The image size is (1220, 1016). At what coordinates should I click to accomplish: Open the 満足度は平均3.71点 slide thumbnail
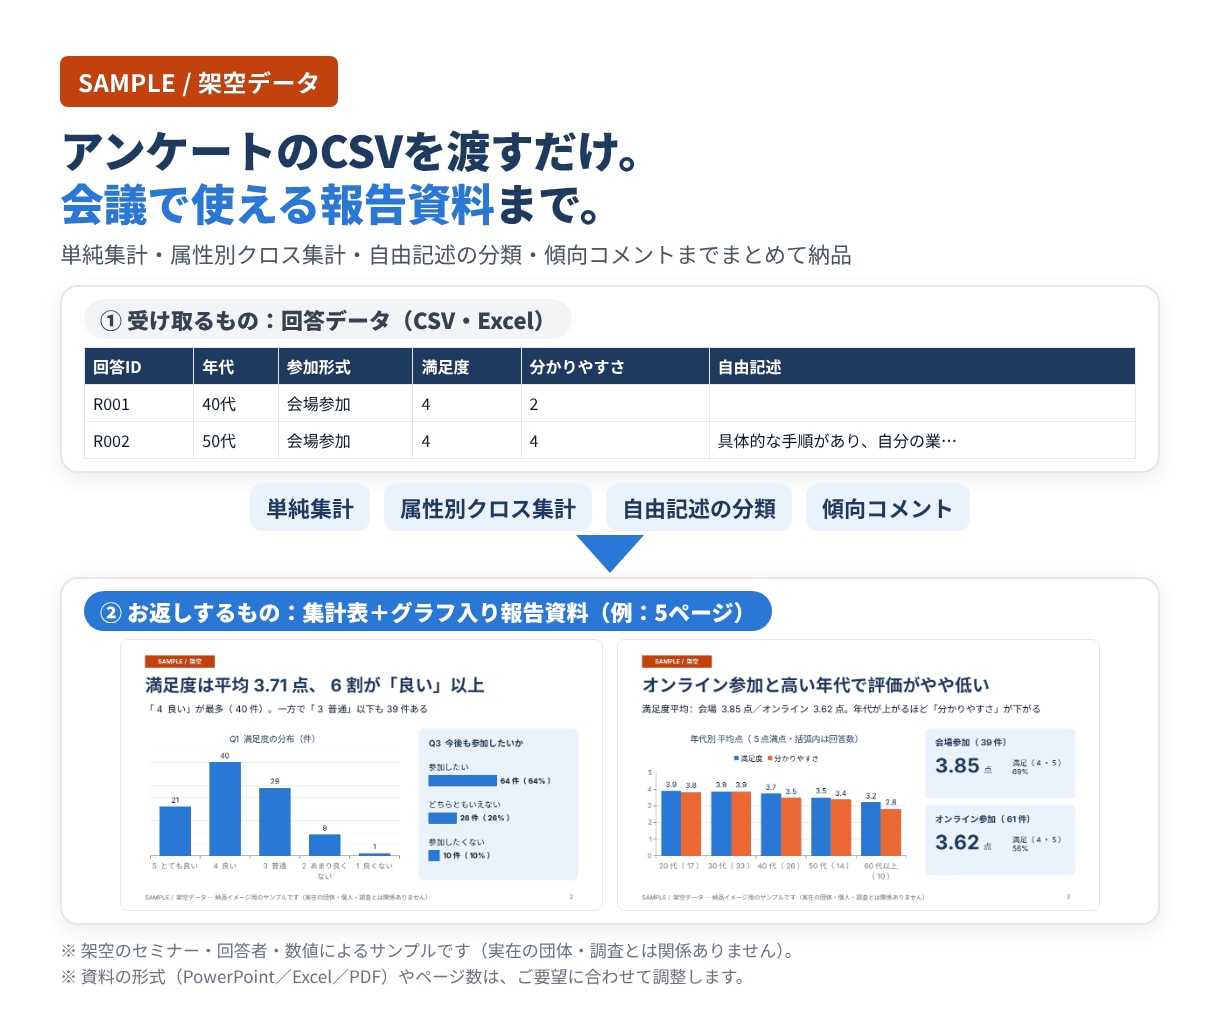(x=361, y=775)
